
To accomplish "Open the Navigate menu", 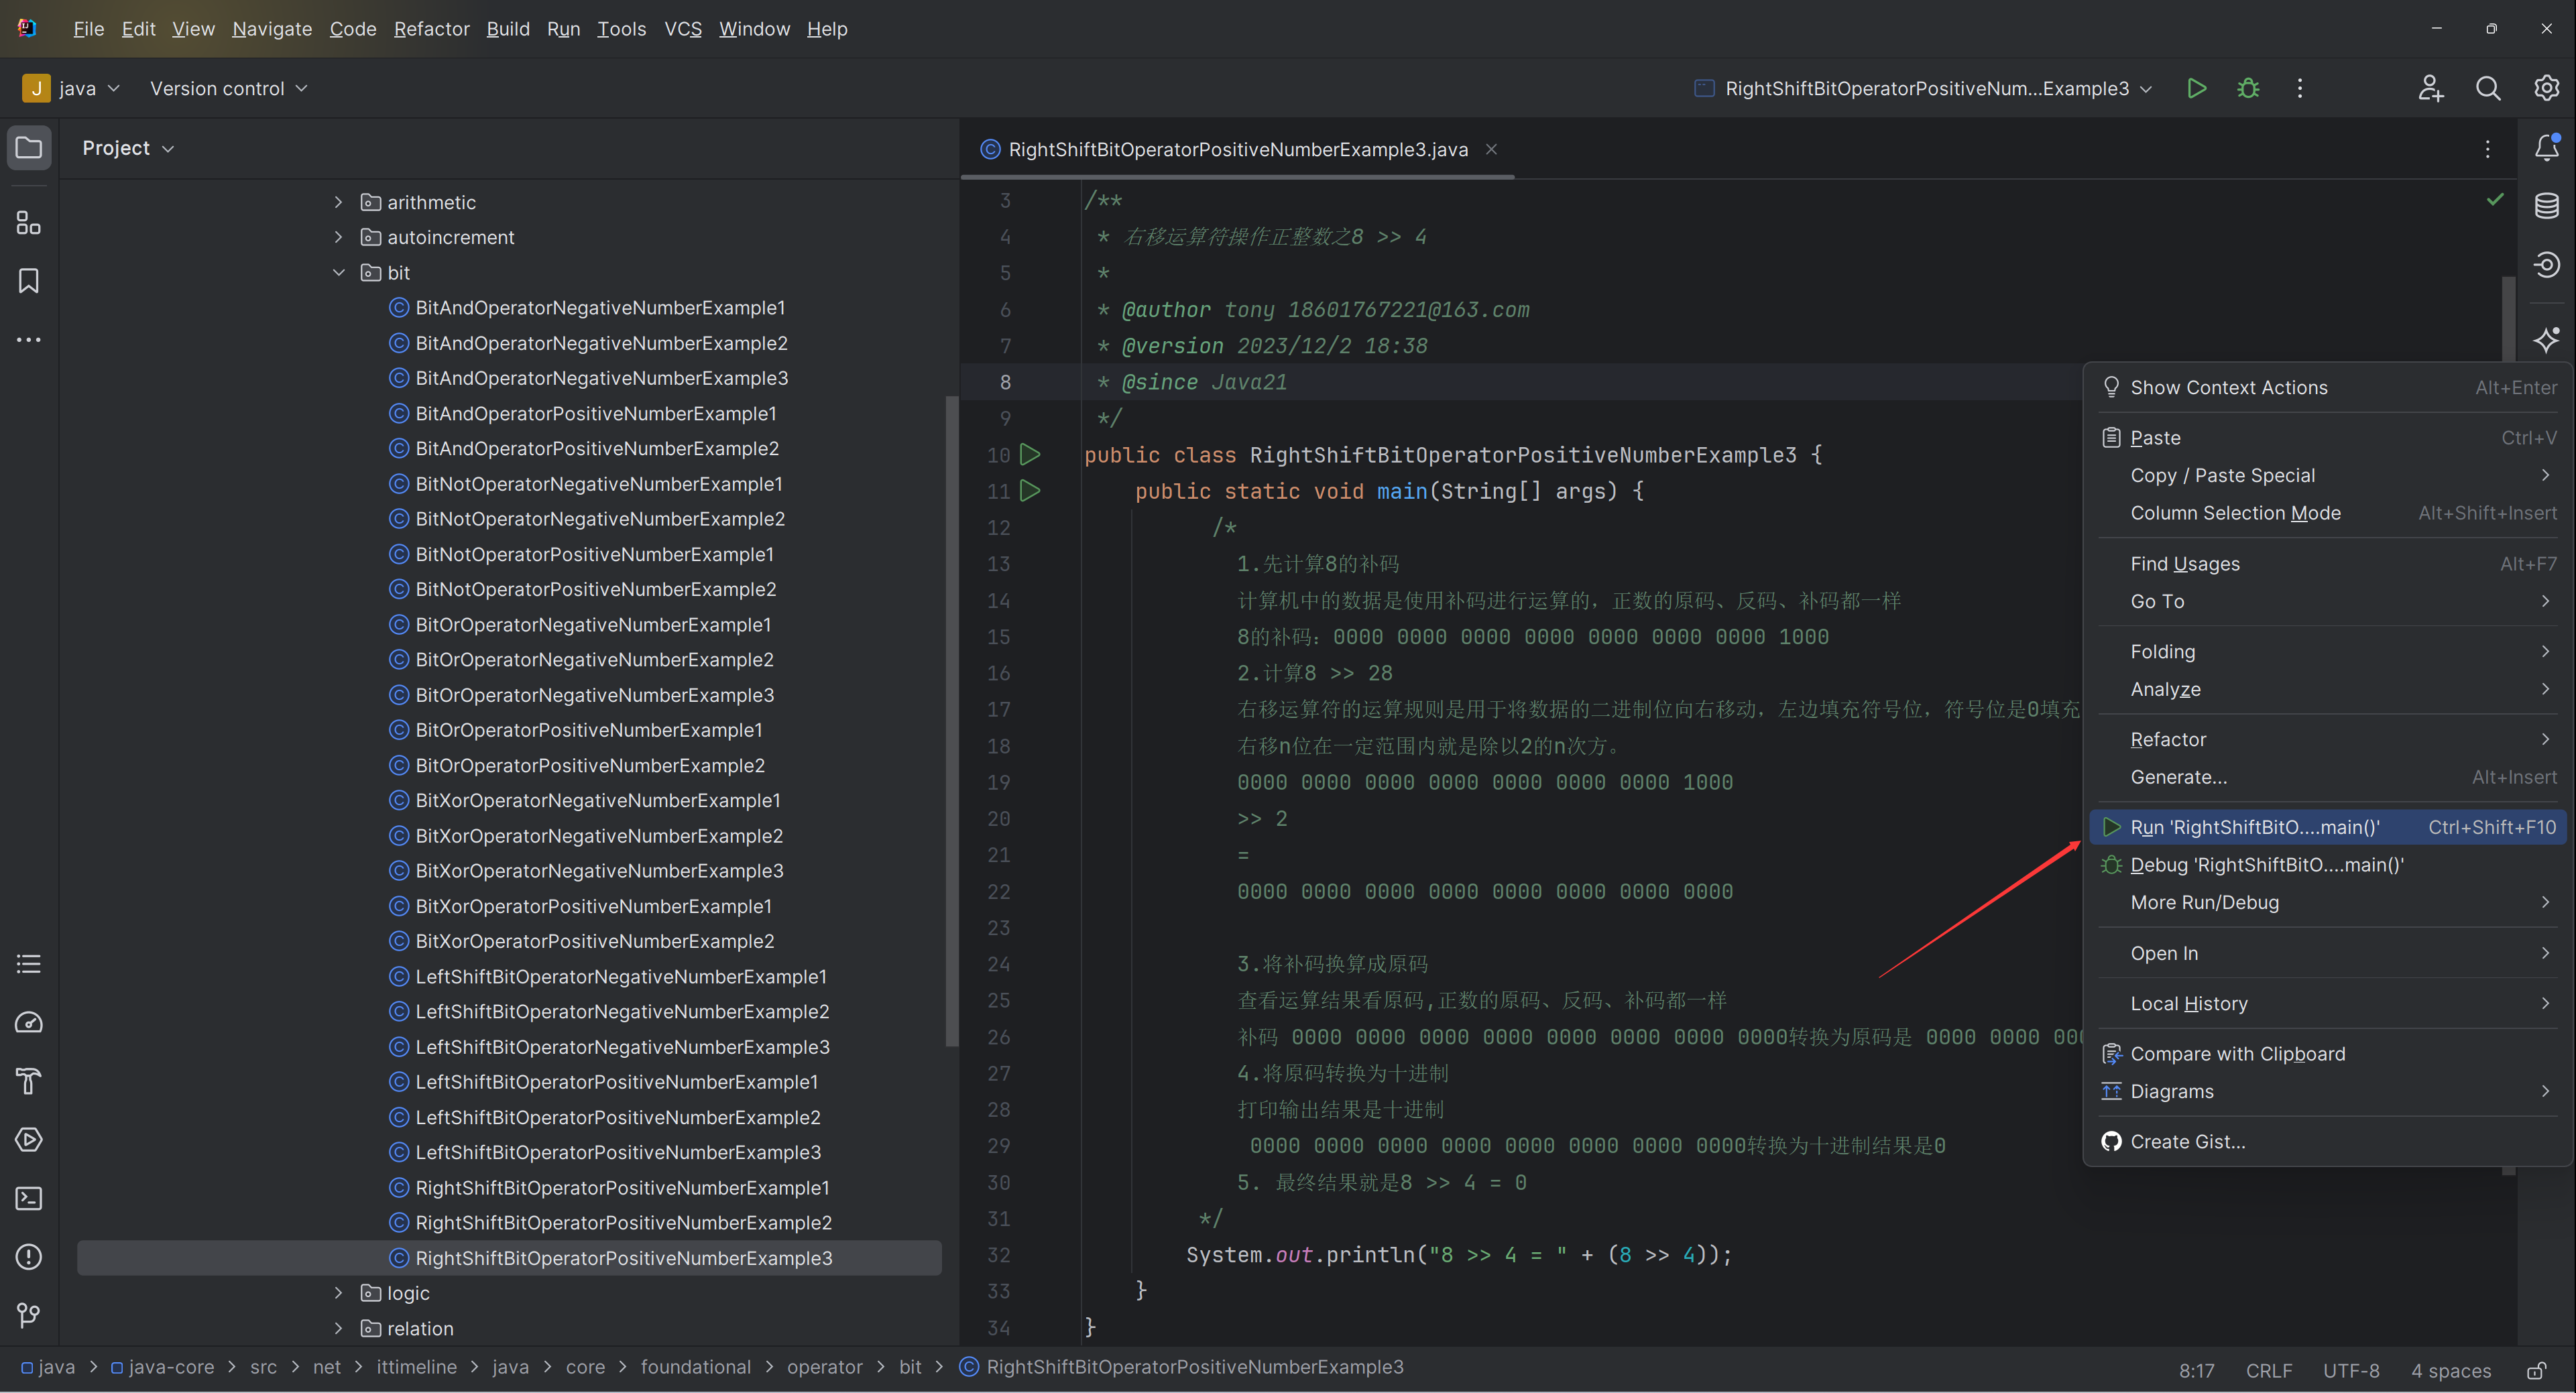I will point(272,29).
